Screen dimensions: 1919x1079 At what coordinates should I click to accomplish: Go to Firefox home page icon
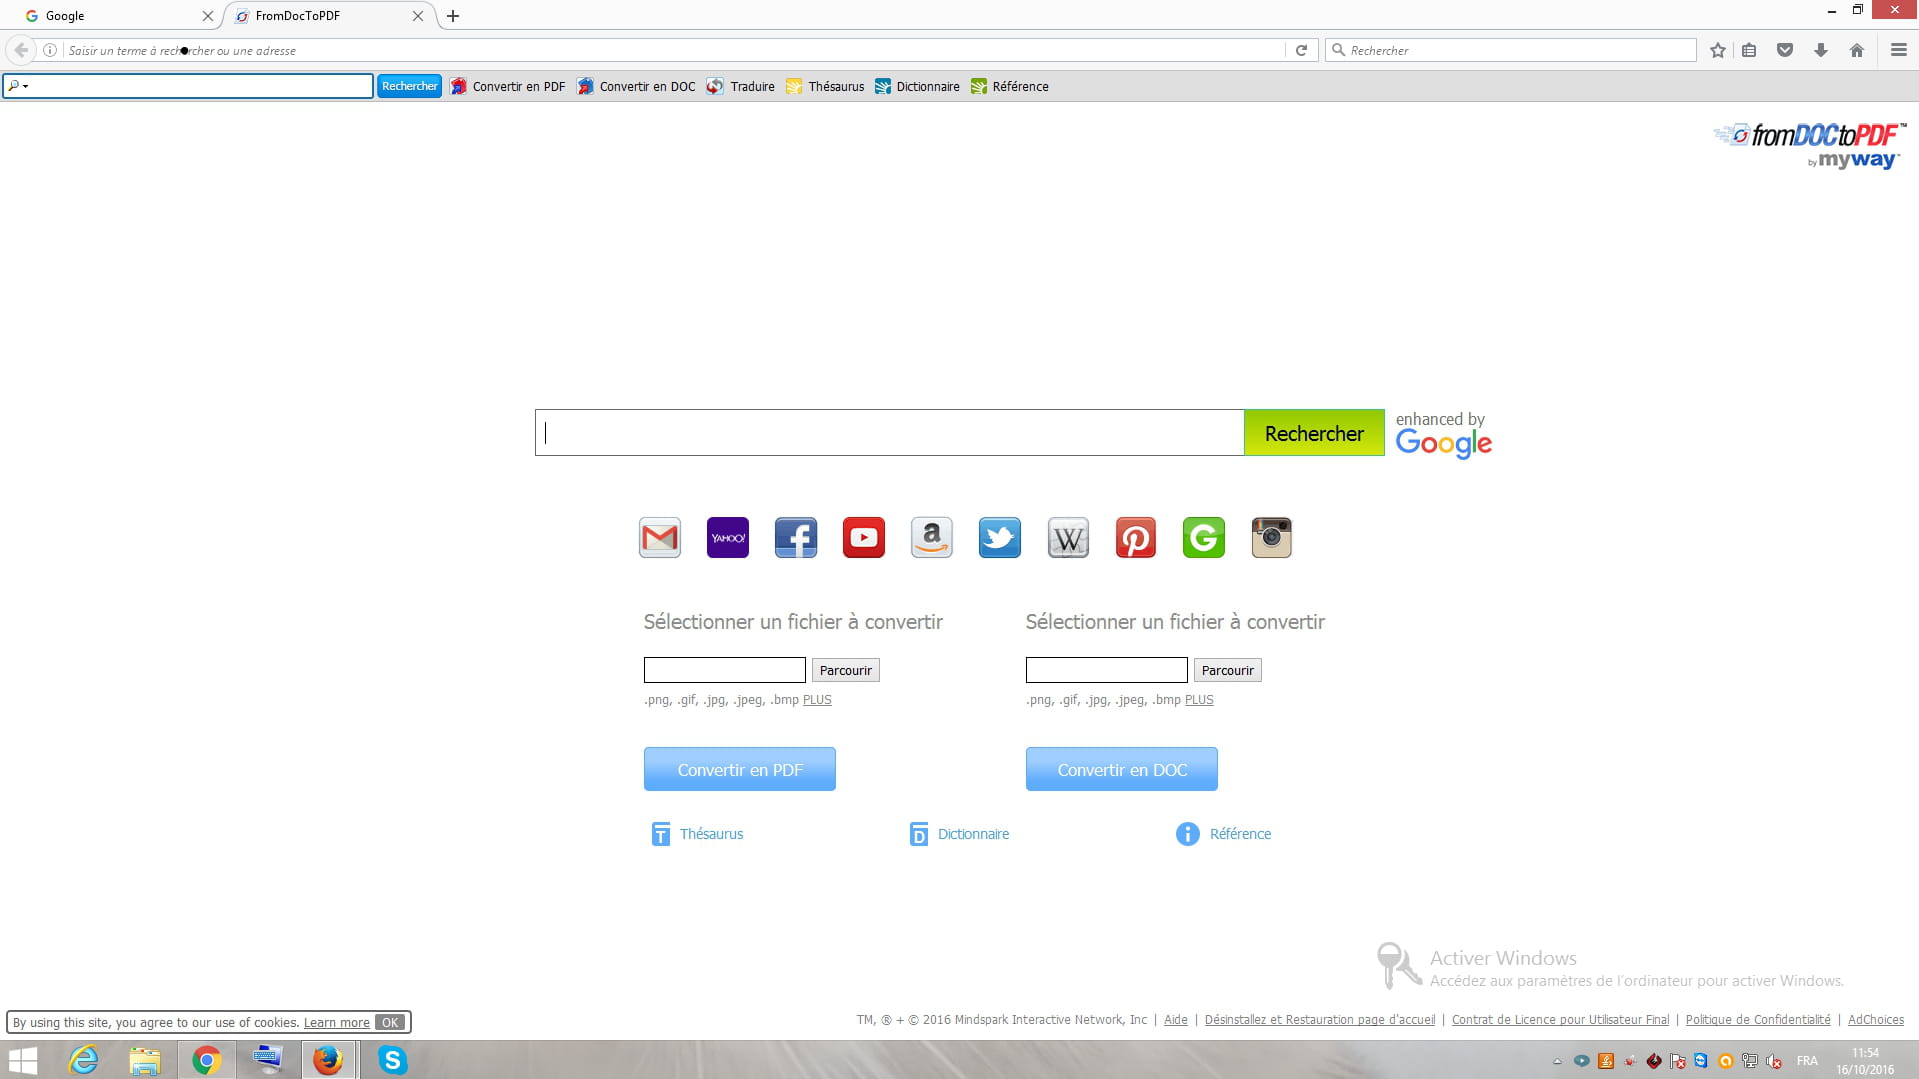[1857, 50]
